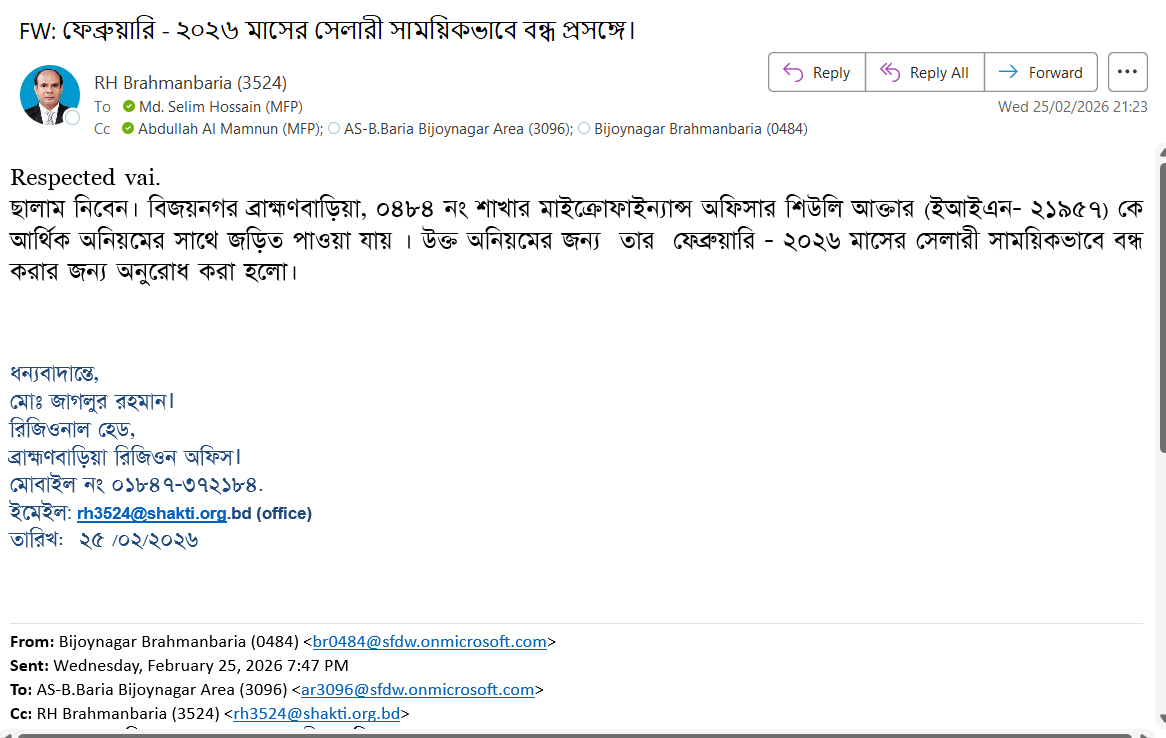Image resolution: width=1166 pixels, height=738 pixels.
Task: Click the Reply All button
Action: point(924,72)
